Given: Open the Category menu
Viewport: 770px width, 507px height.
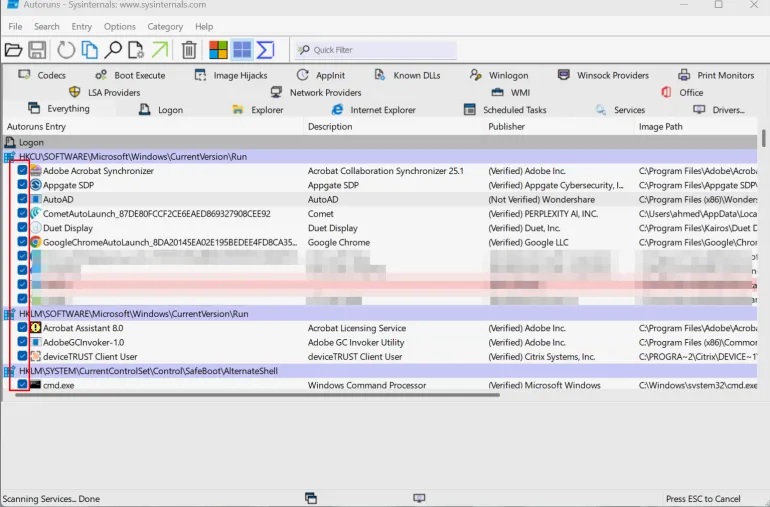Looking at the screenshot, I should click(164, 27).
